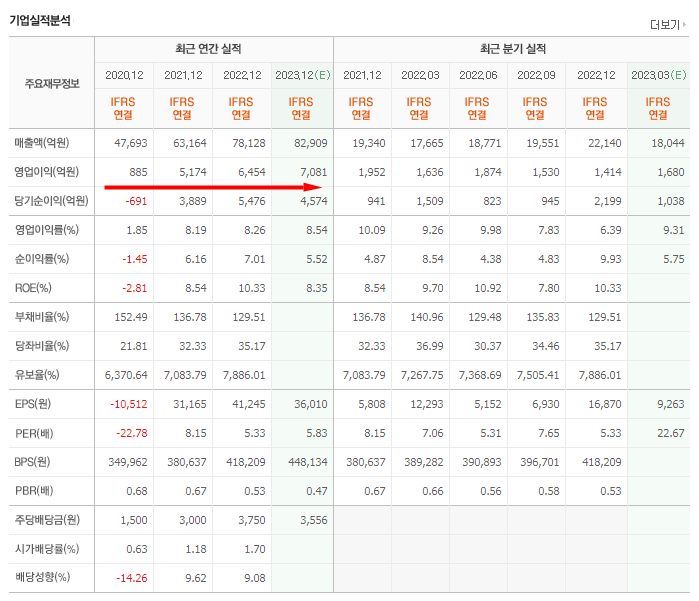Click the operating profit value 5,174
The width and height of the screenshot is (699, 601).
193,172
